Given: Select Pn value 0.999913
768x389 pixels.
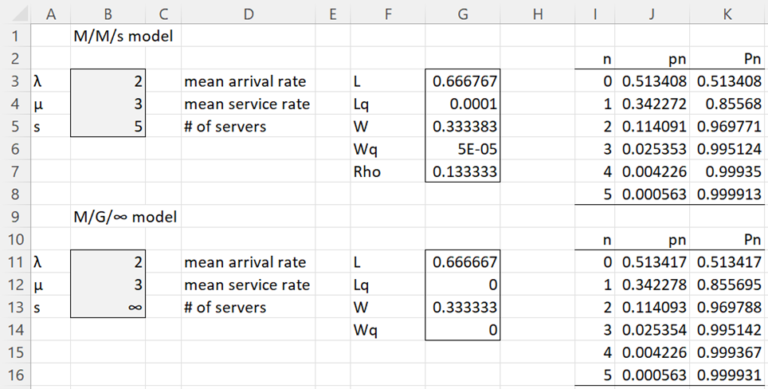Looking at the screenshot, I should click(x=727, y=194).
